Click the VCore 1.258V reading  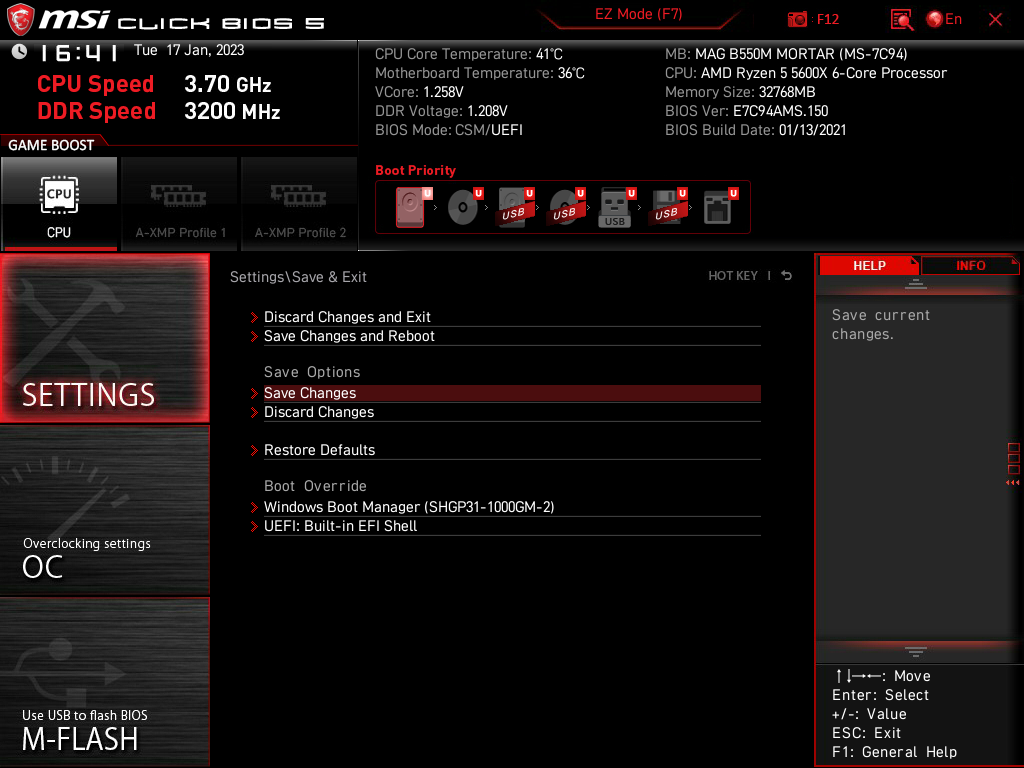click(419, 92)
